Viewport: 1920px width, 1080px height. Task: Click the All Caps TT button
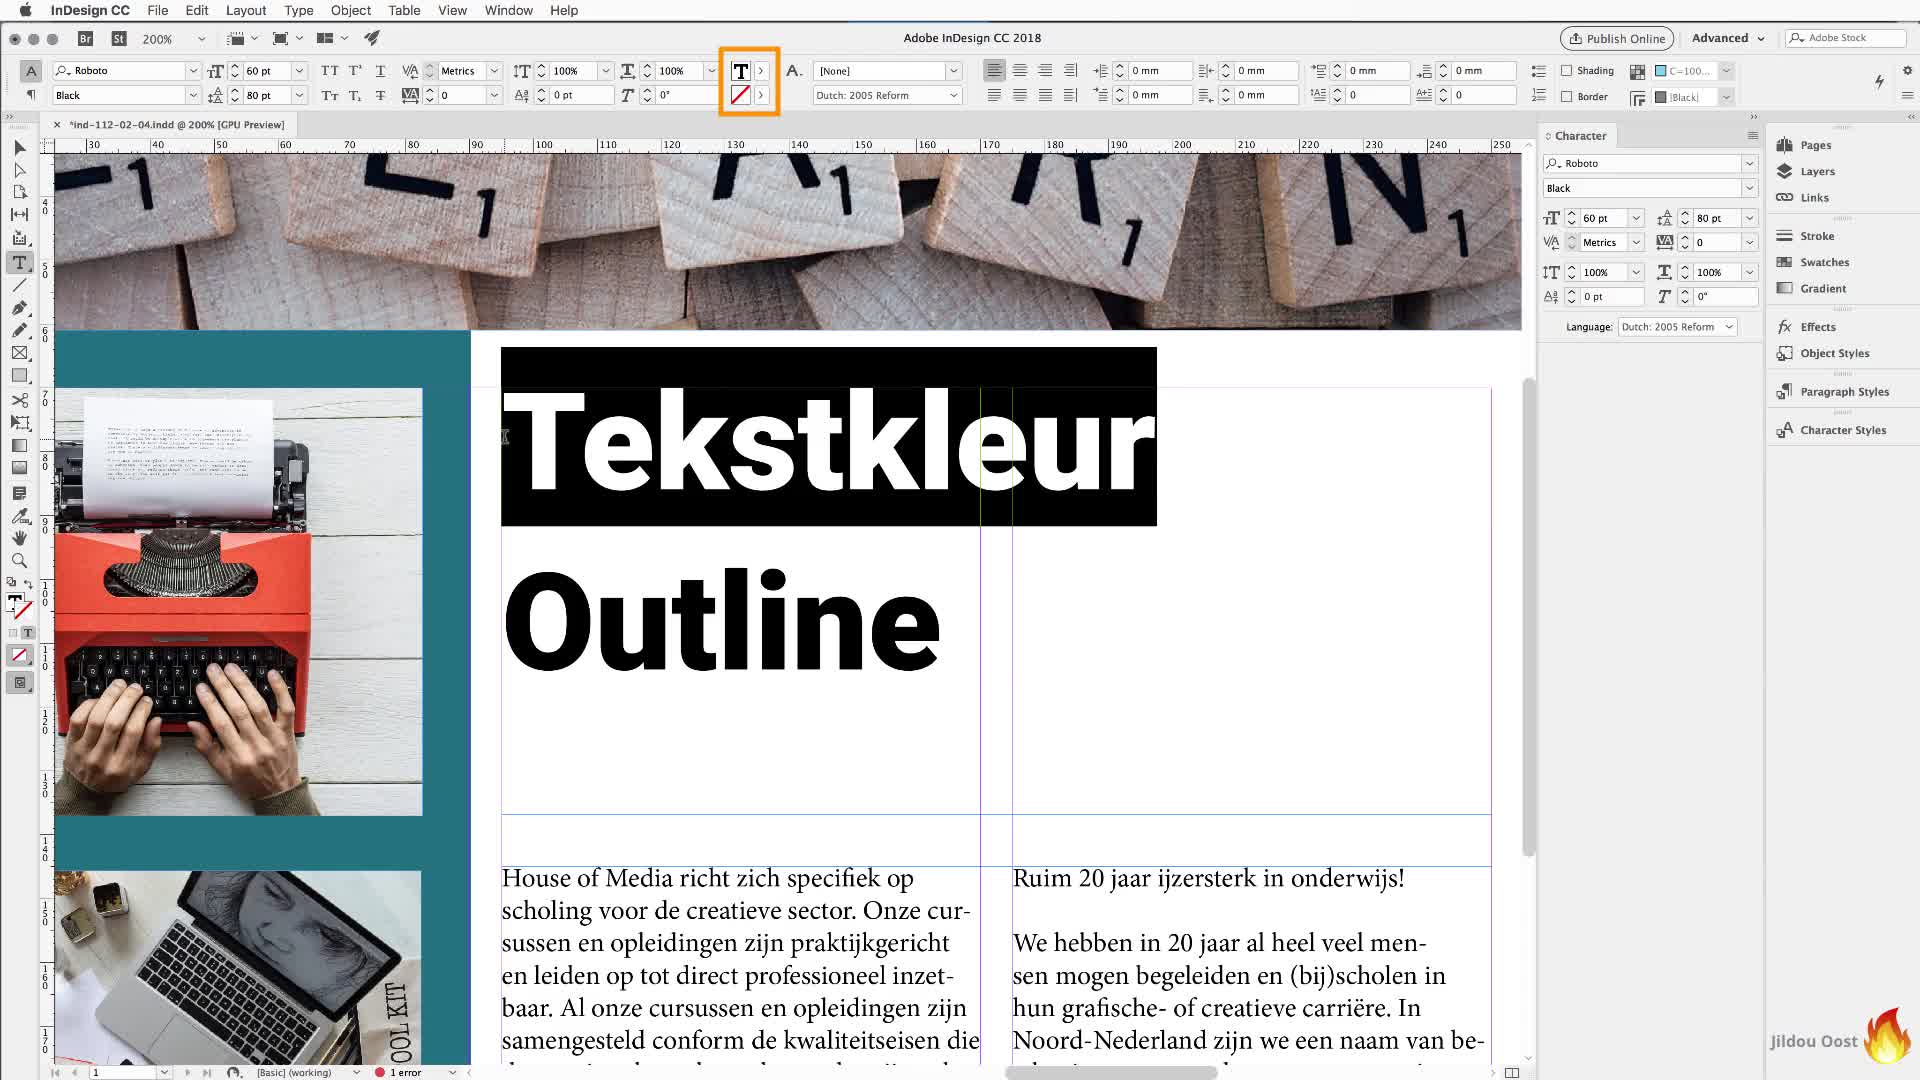click(330, 71)
